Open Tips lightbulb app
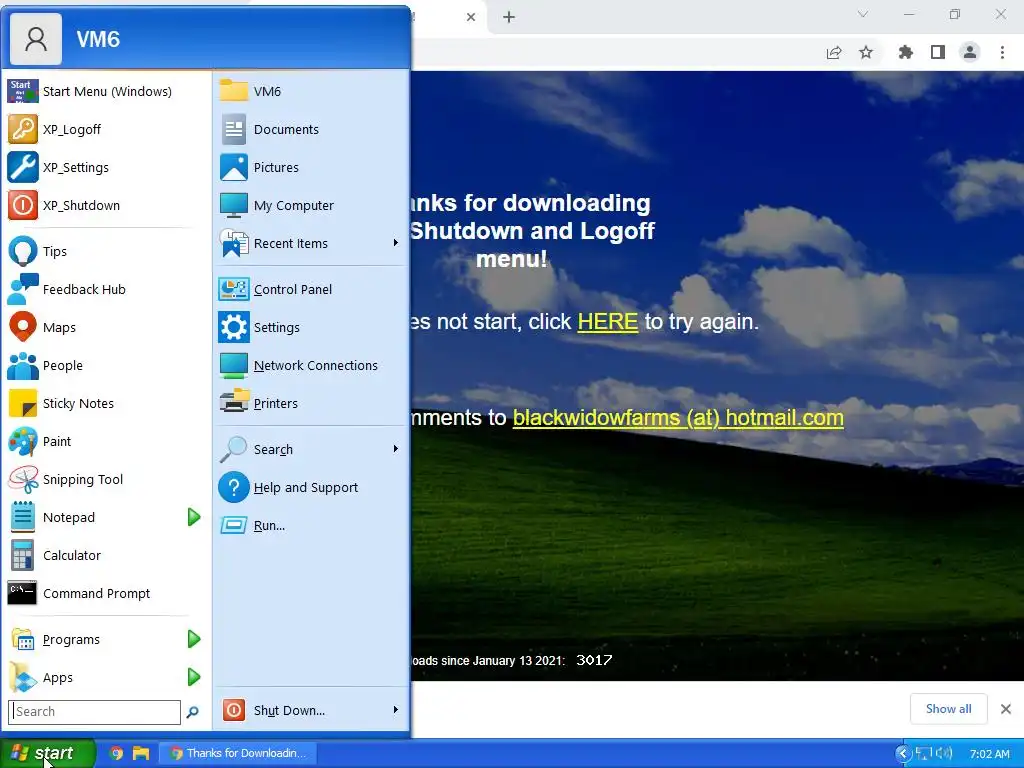 108,251
